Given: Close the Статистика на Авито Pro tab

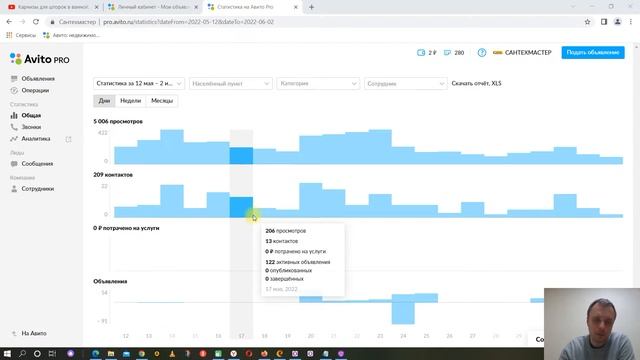Looking at the screenshot, I should tap(296, 7).
